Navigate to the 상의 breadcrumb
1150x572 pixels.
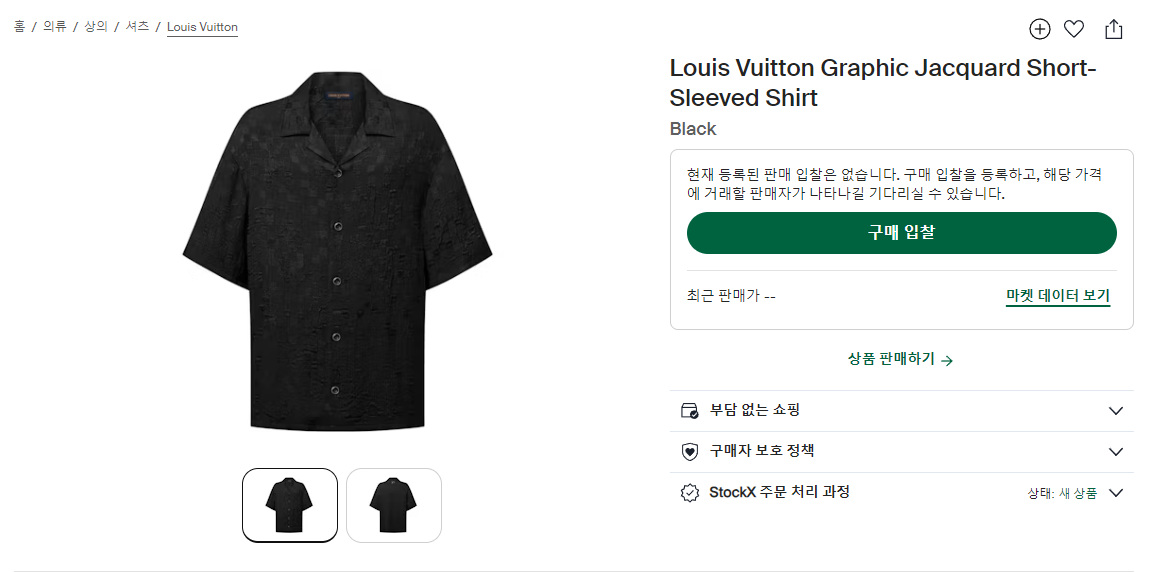coord(95,27)
